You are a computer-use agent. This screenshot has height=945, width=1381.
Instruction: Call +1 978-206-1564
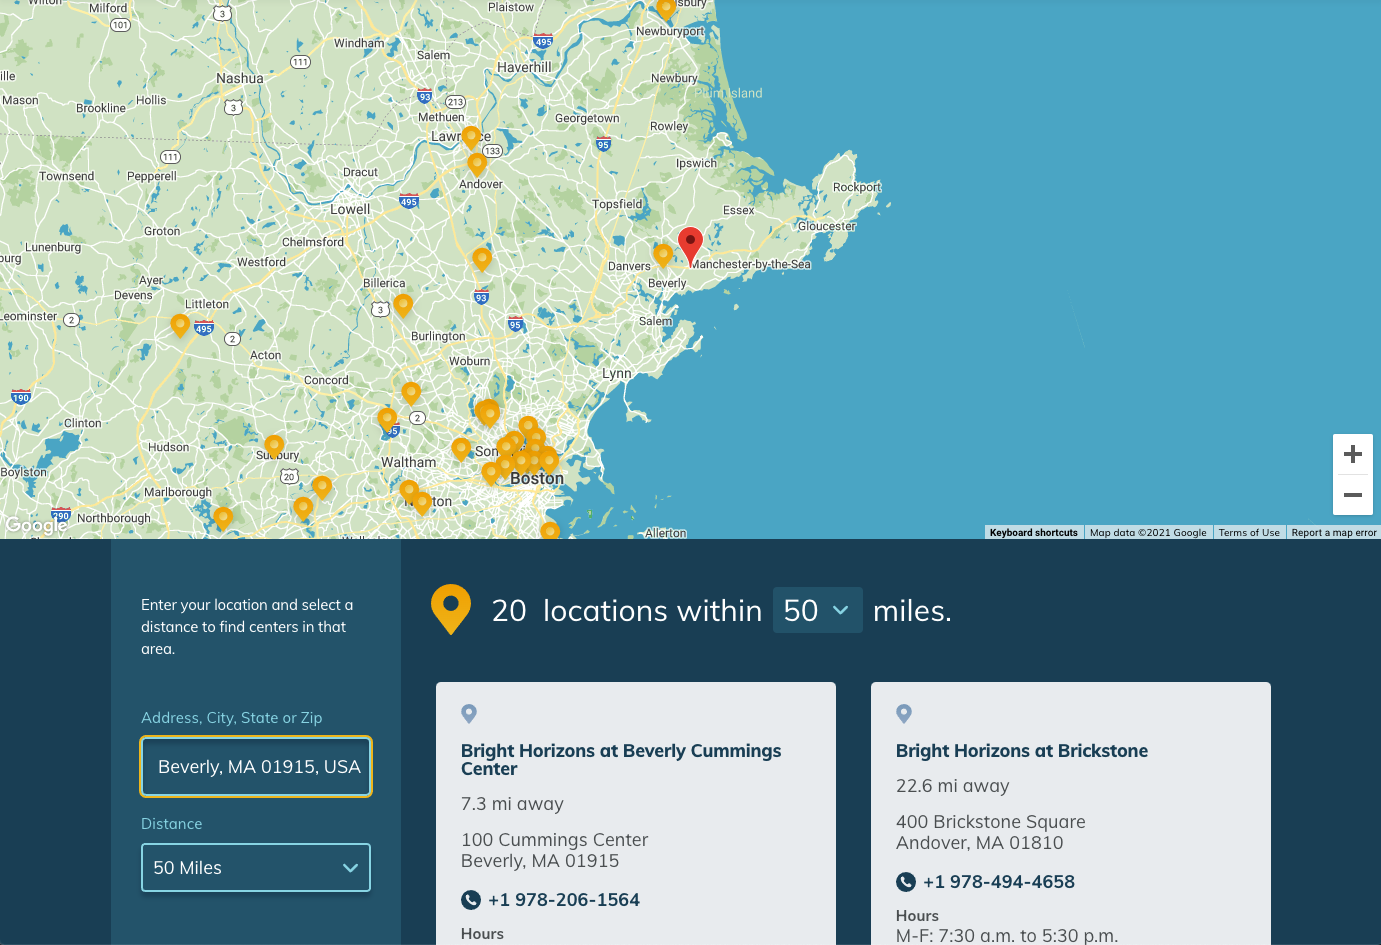point(564,900)
